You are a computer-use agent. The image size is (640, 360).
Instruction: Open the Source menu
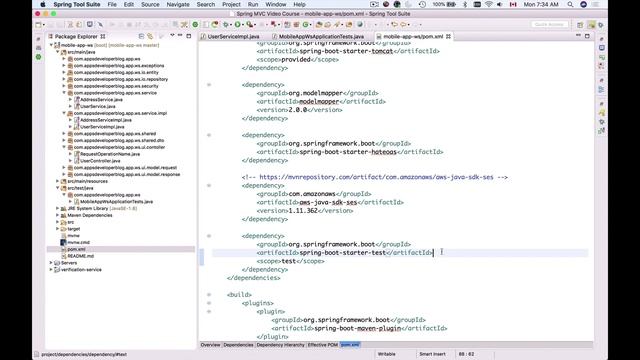point(150,4)
